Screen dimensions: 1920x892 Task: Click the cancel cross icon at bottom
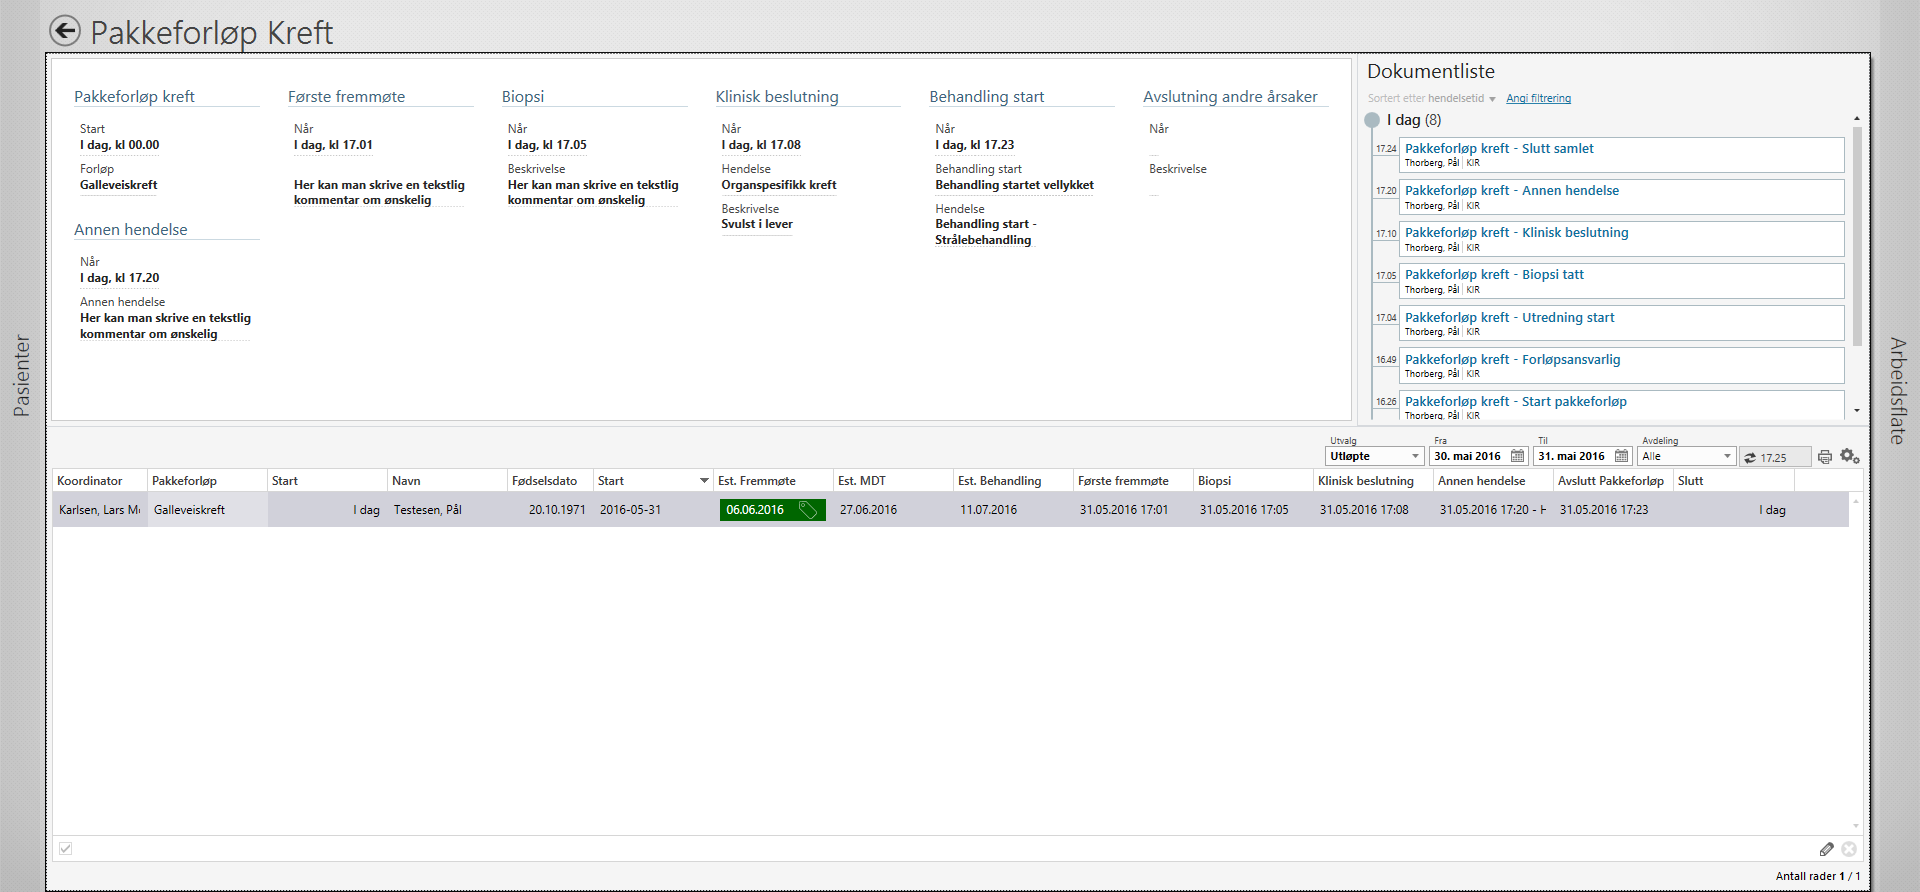point(1849,849)
